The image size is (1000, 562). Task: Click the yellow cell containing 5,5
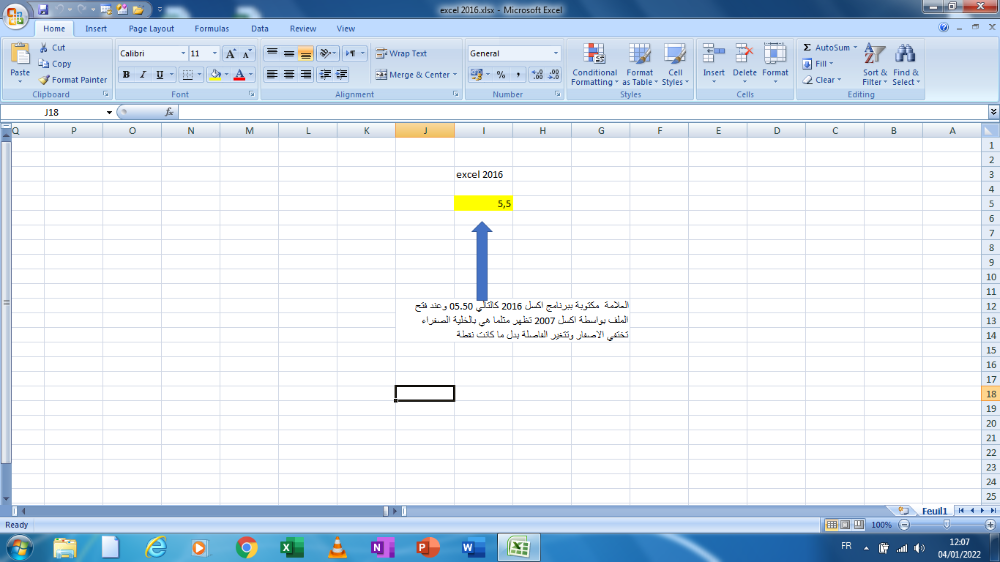pos(483,203)
